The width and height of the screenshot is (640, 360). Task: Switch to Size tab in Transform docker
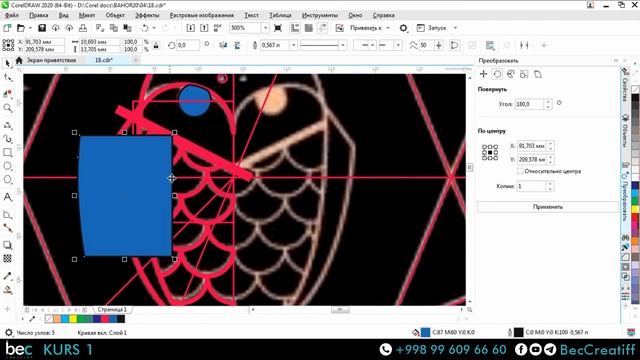tap(524, 74)
